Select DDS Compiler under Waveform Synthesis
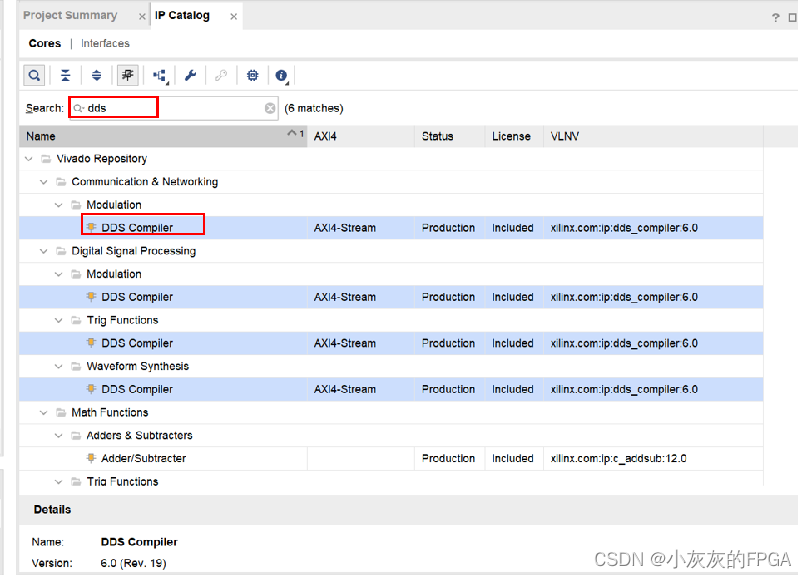This screenshot has height=578, width=807. click(x=391, y=389)
